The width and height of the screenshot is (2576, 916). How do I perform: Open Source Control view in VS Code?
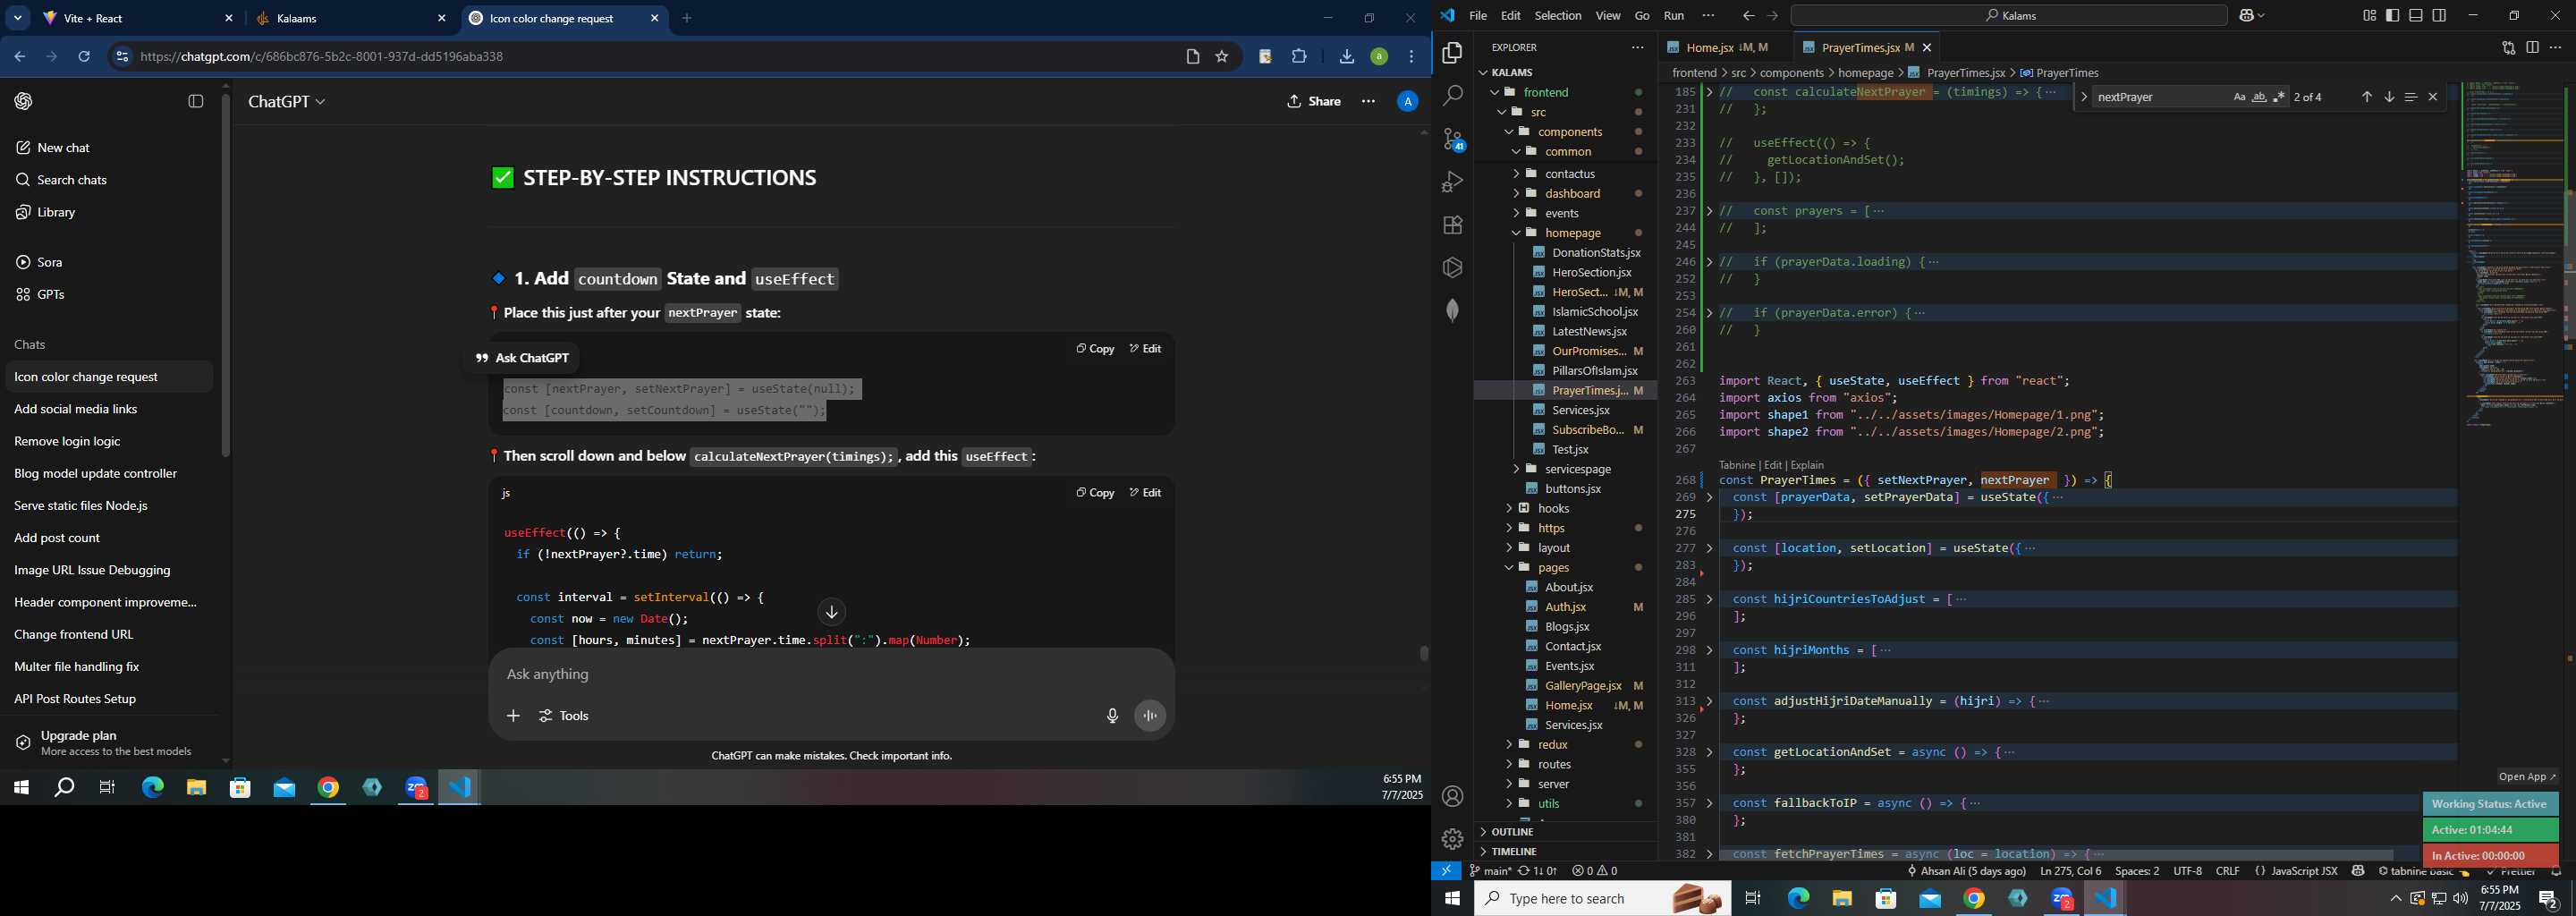point(1452,139)
